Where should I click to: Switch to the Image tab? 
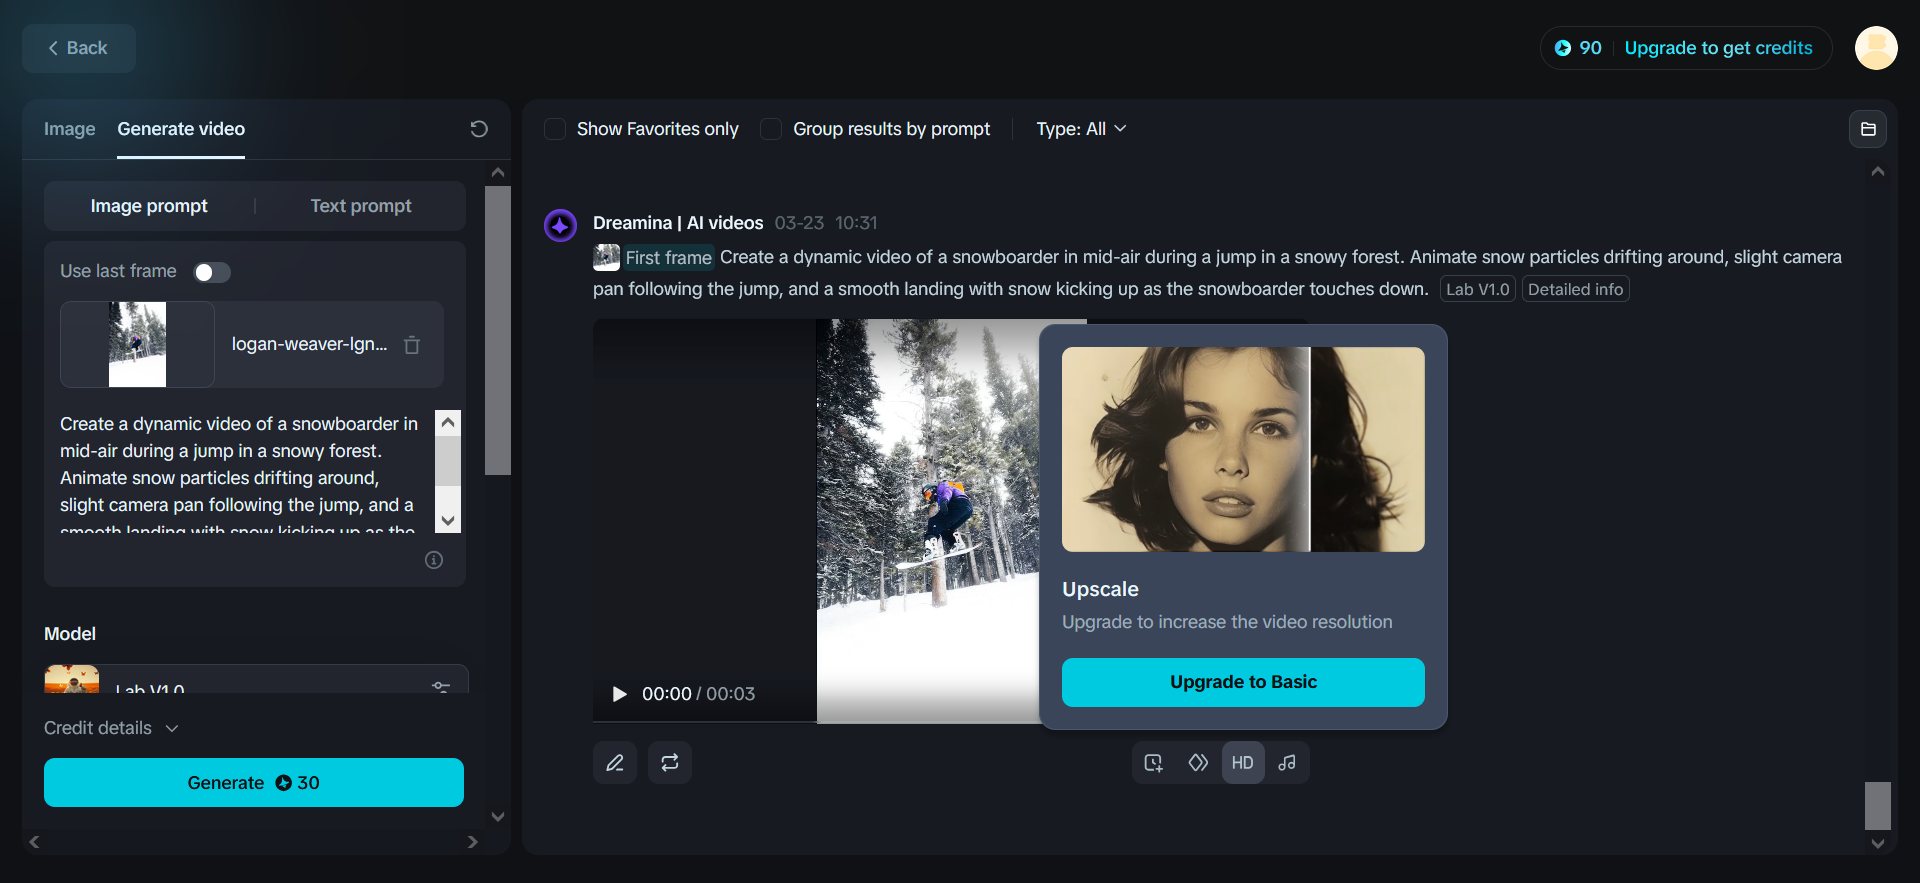(70, 129)
